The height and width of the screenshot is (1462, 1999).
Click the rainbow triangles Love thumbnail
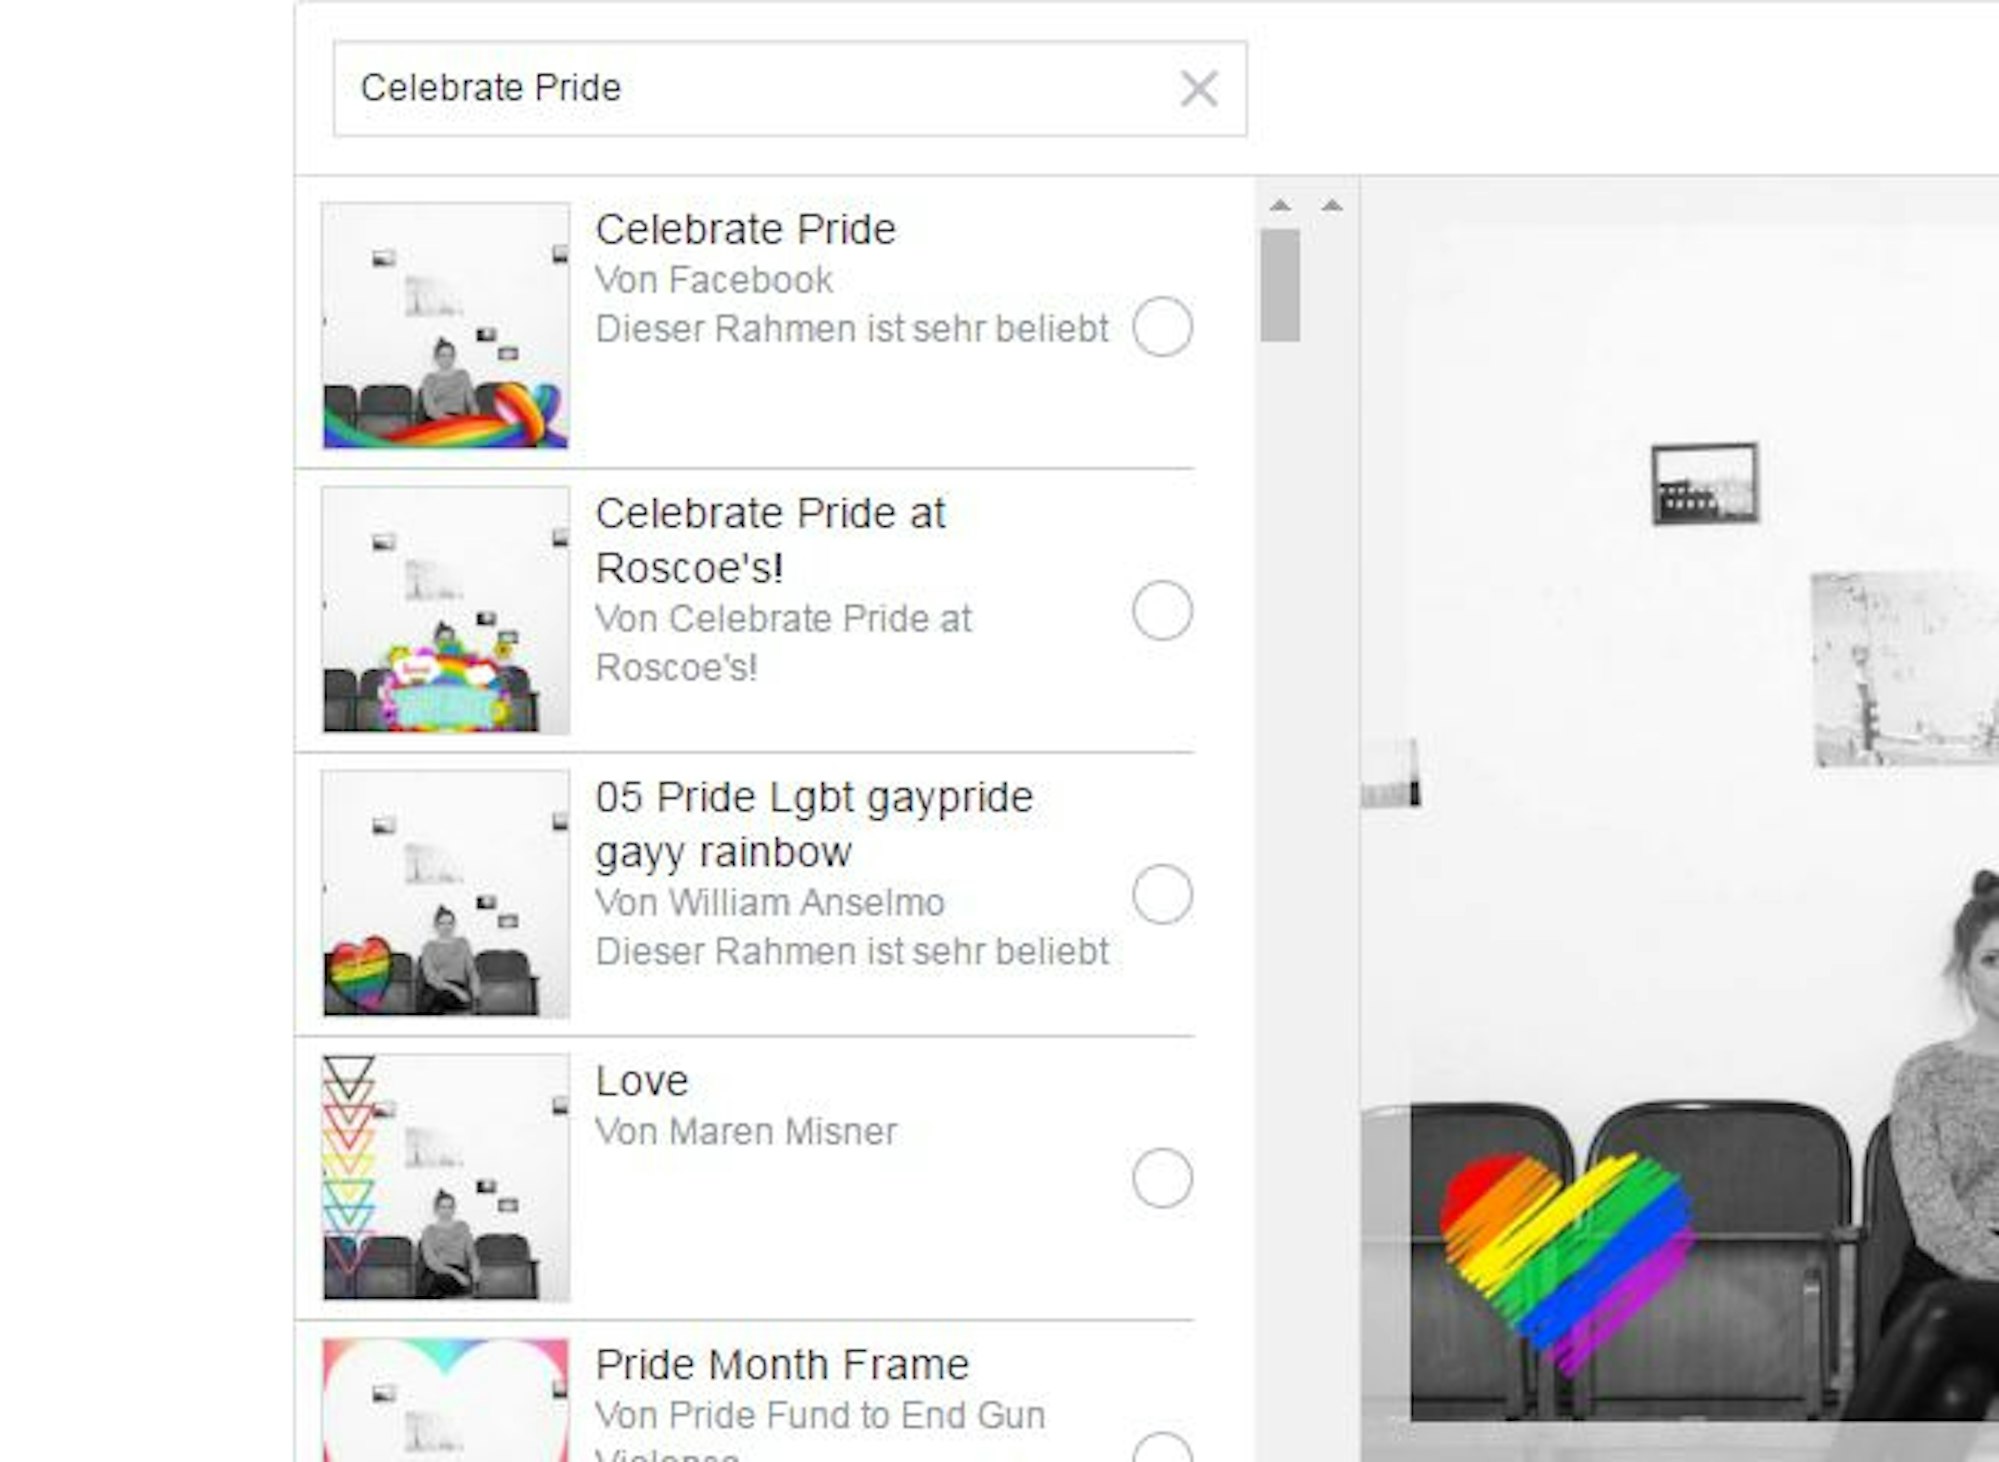[446, 1178]
